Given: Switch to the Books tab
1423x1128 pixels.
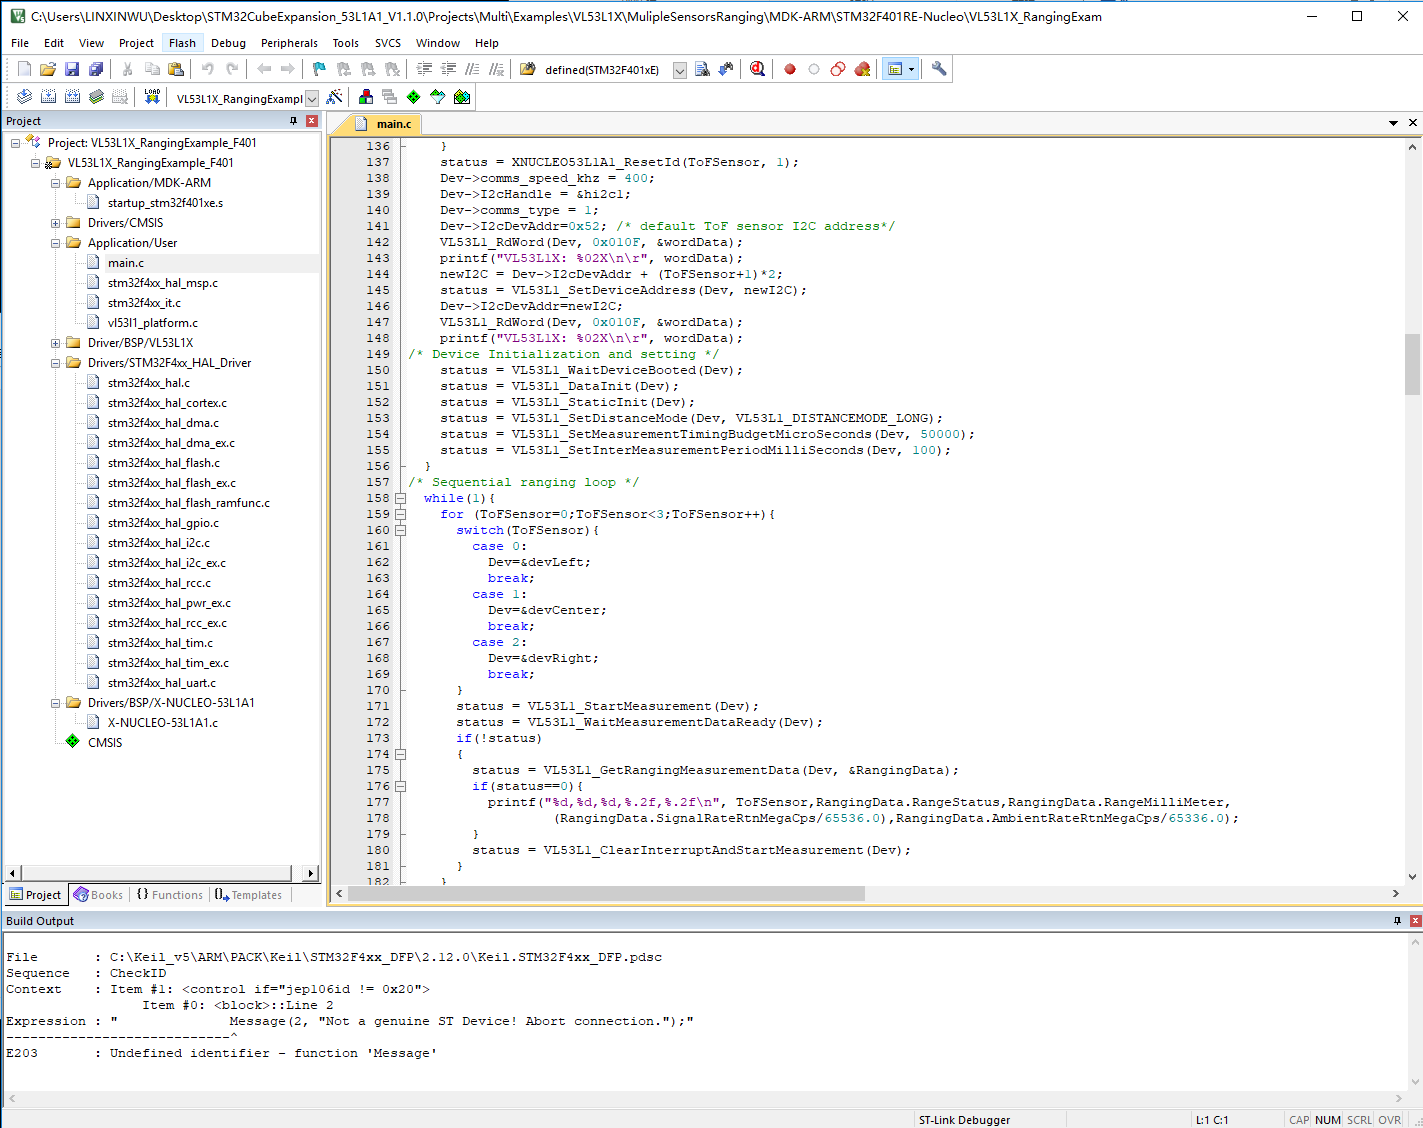Looking at the screenshot, I should (x=98, y=895).
